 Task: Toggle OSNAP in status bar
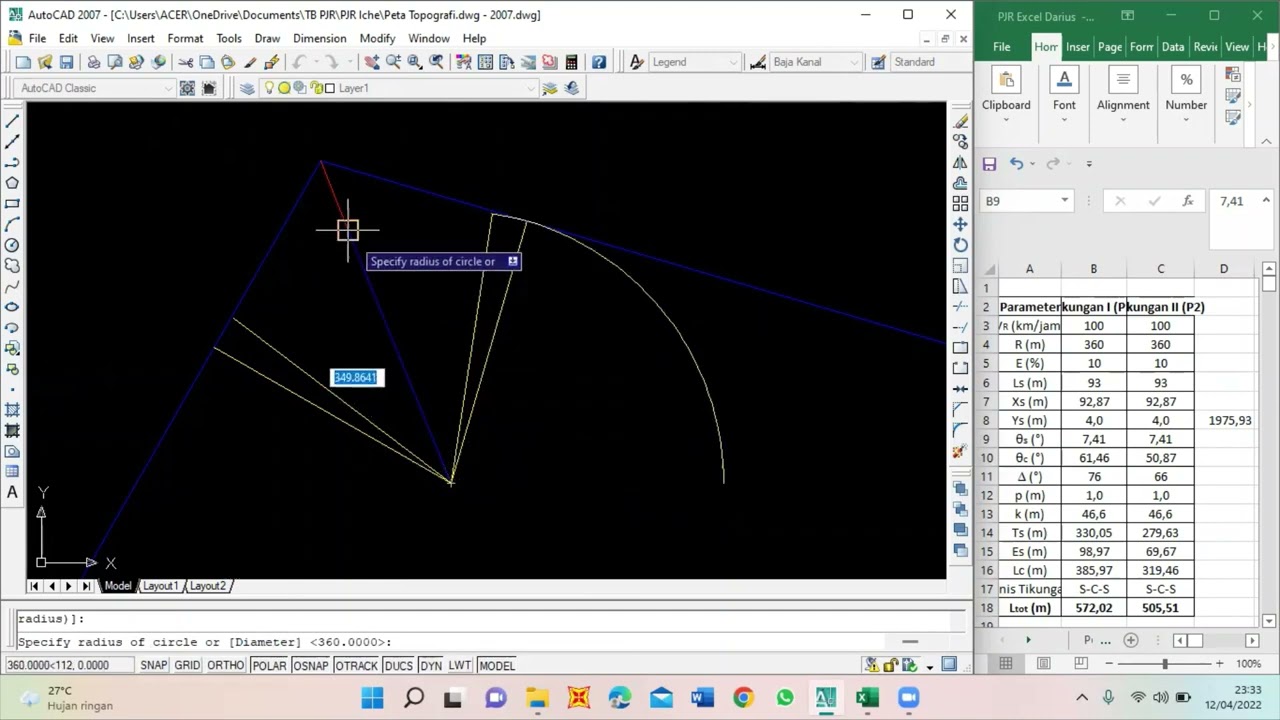tap(310, 665)
